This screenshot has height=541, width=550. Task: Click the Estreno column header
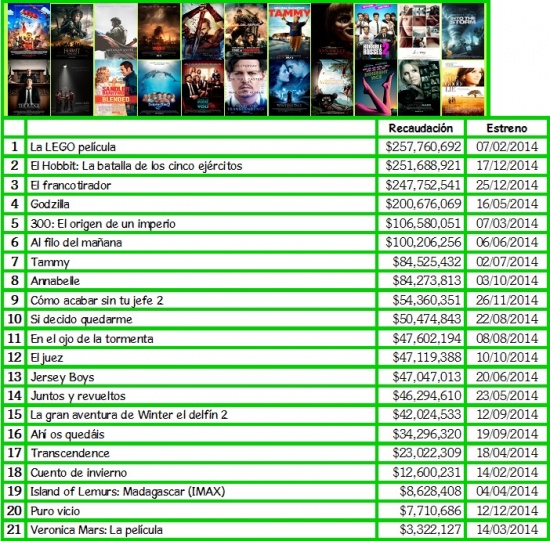(x=507, y=128)
